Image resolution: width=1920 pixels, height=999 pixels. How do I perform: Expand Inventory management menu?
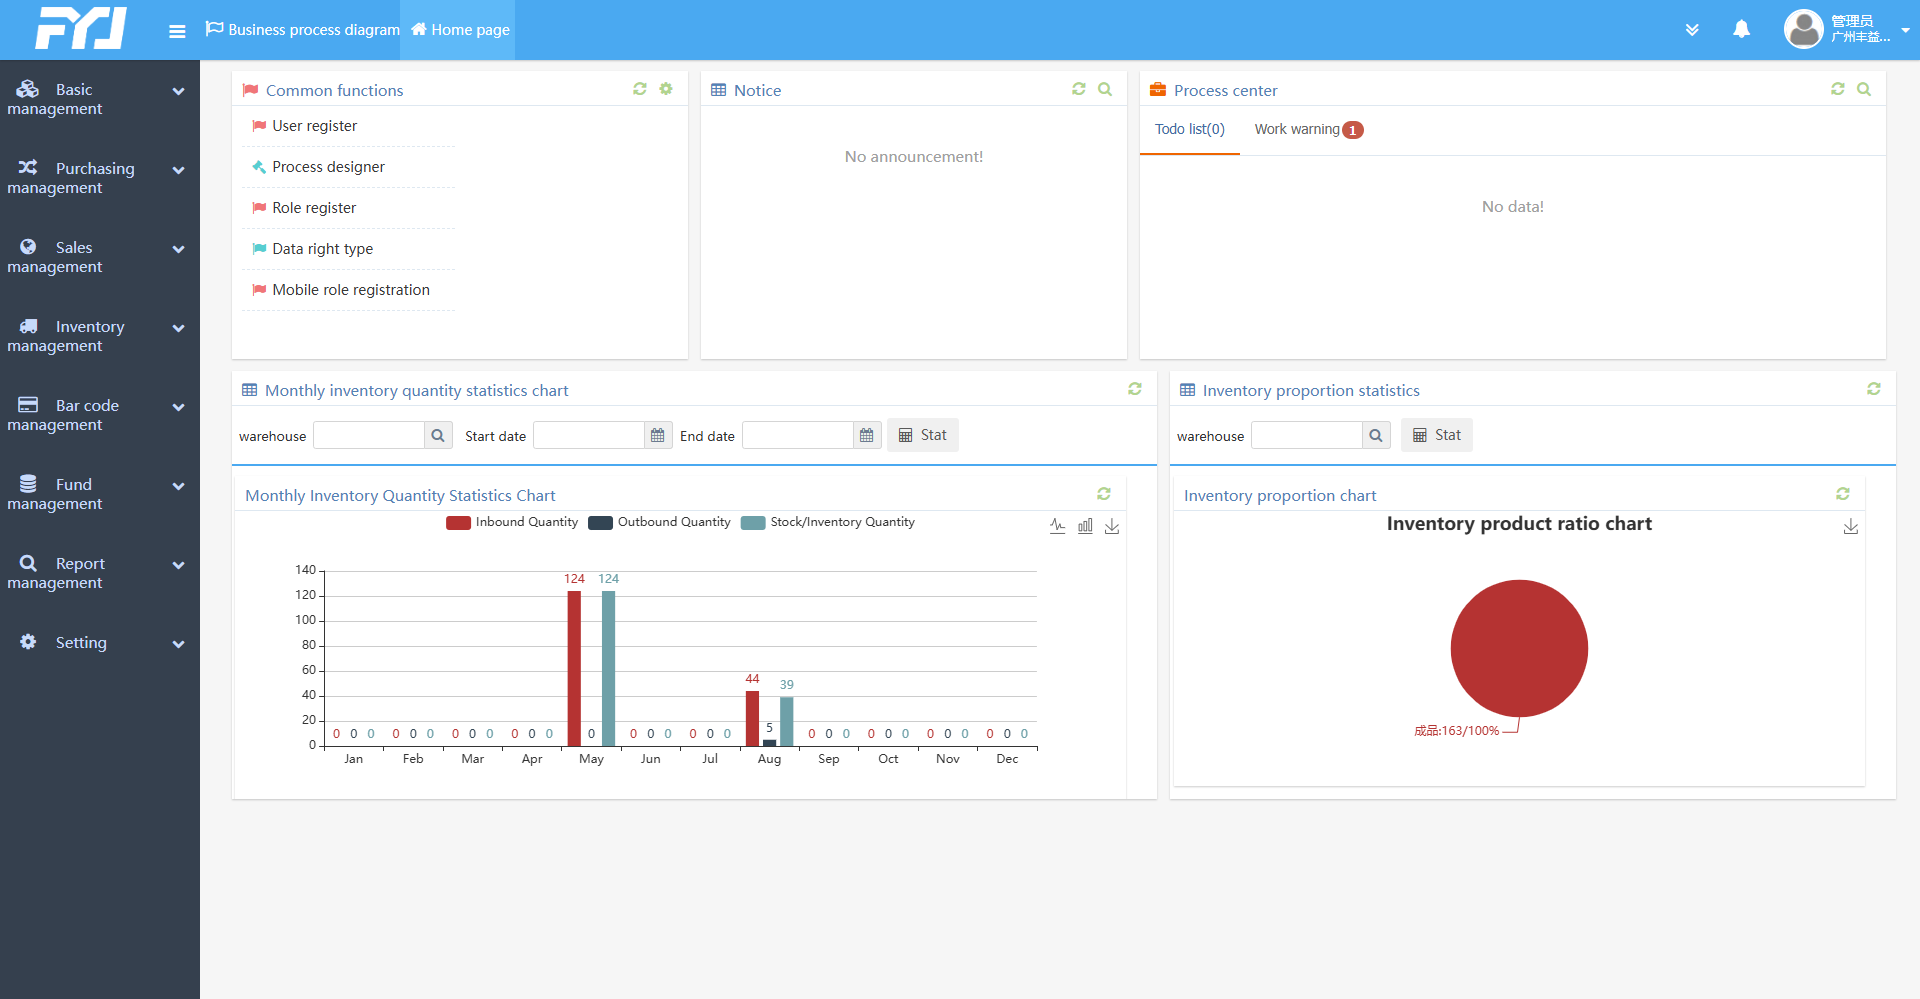tap(100, 336)
